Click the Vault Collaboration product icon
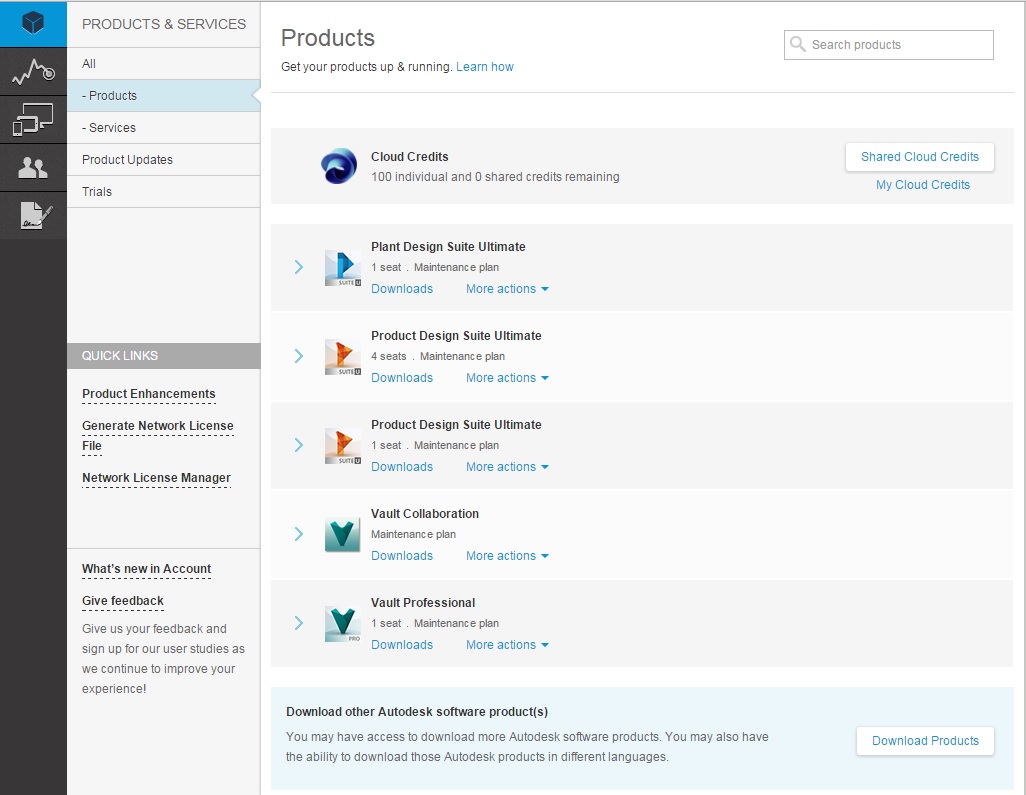The width and height of the screenshot is (1026, 795). (342, 535)
